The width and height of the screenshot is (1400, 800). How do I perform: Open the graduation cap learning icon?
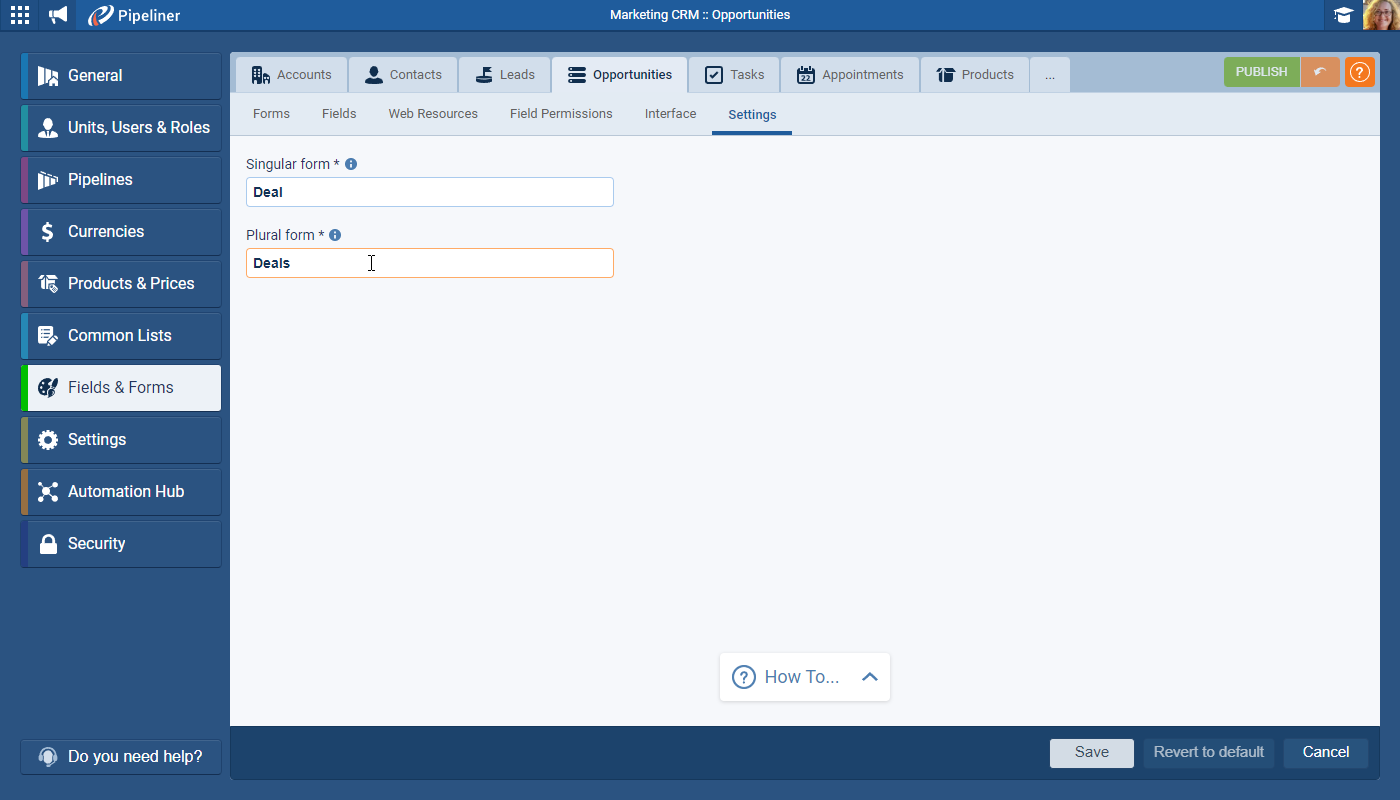click(x=1343, y=15)
